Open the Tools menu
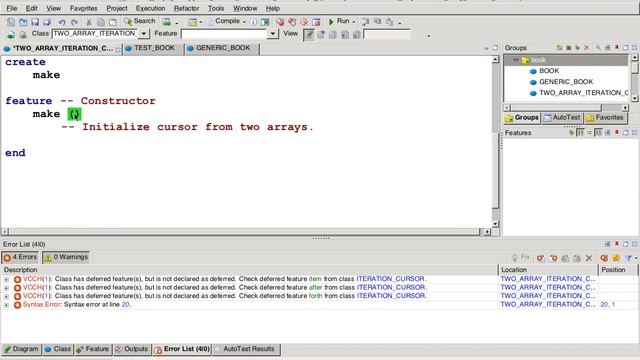The width and height of the screenshot is (640, 360). (216, 8)
